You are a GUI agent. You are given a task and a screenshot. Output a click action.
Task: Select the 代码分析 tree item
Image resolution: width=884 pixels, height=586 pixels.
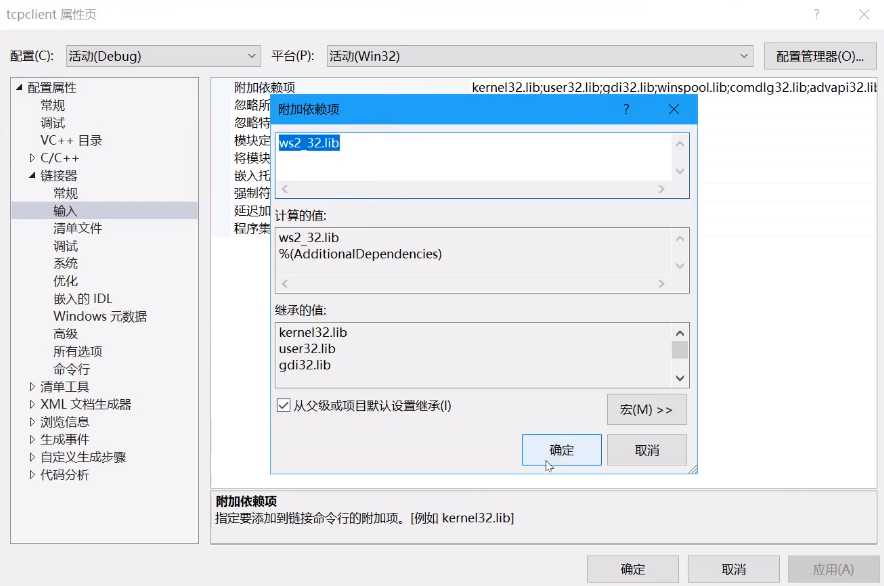click(x=66, y=473)
